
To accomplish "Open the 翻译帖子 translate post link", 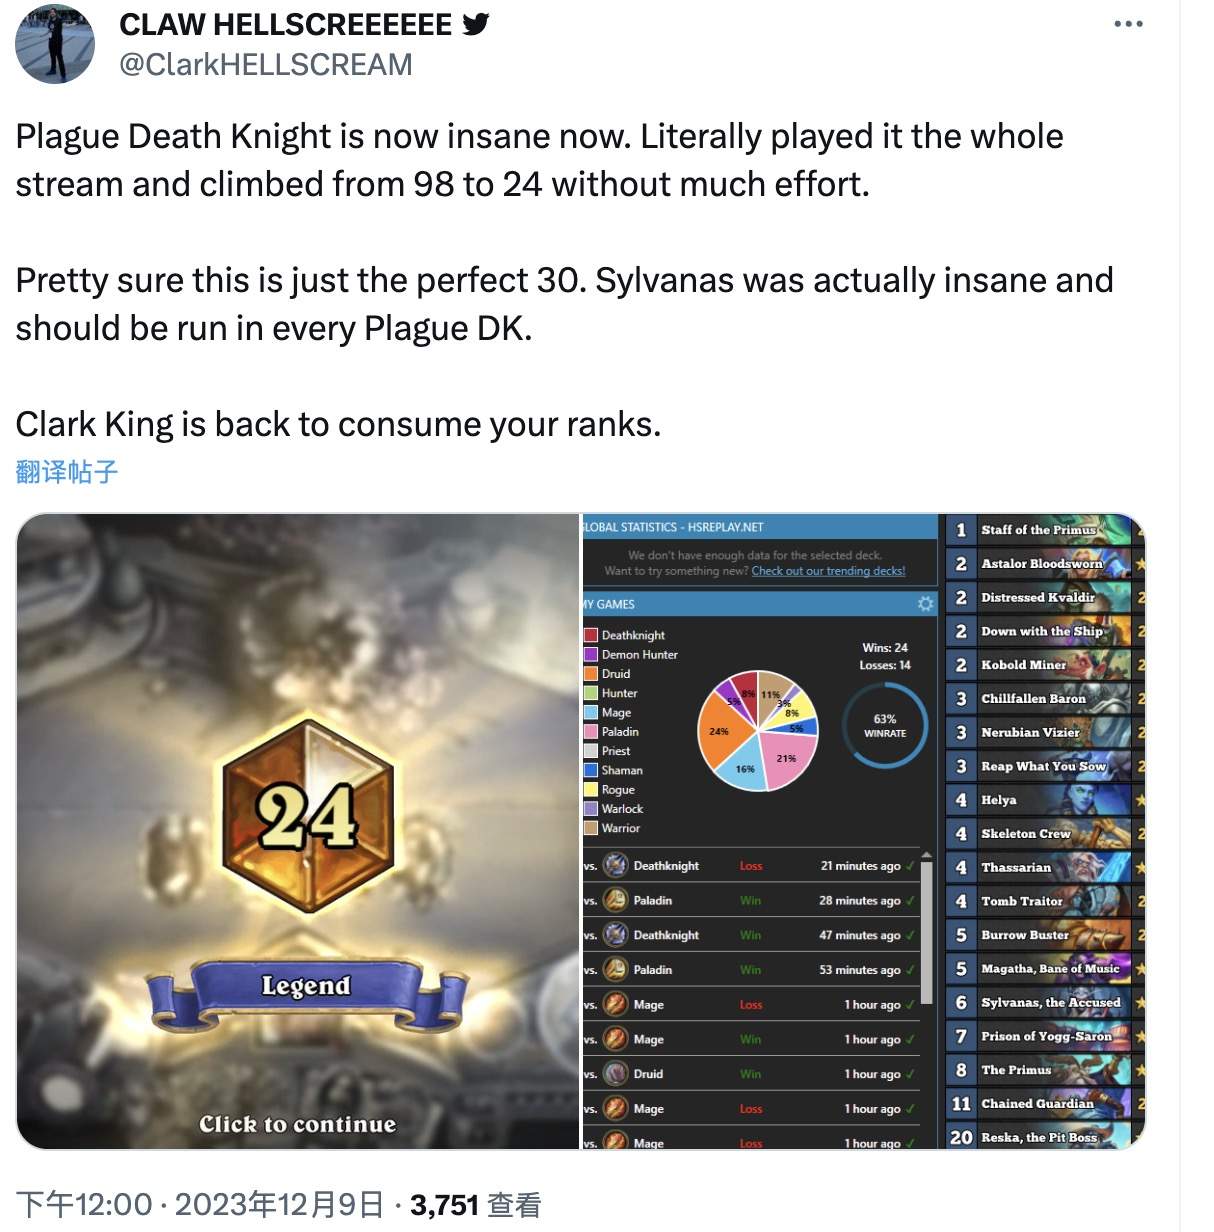I will [x=67, y=472].
